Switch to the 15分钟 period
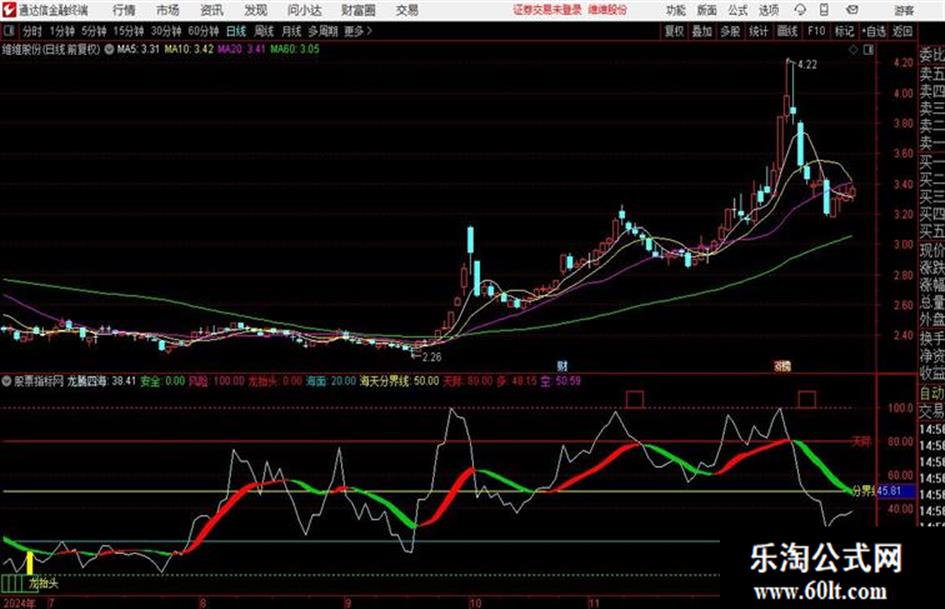 click(x=129, y=31)
